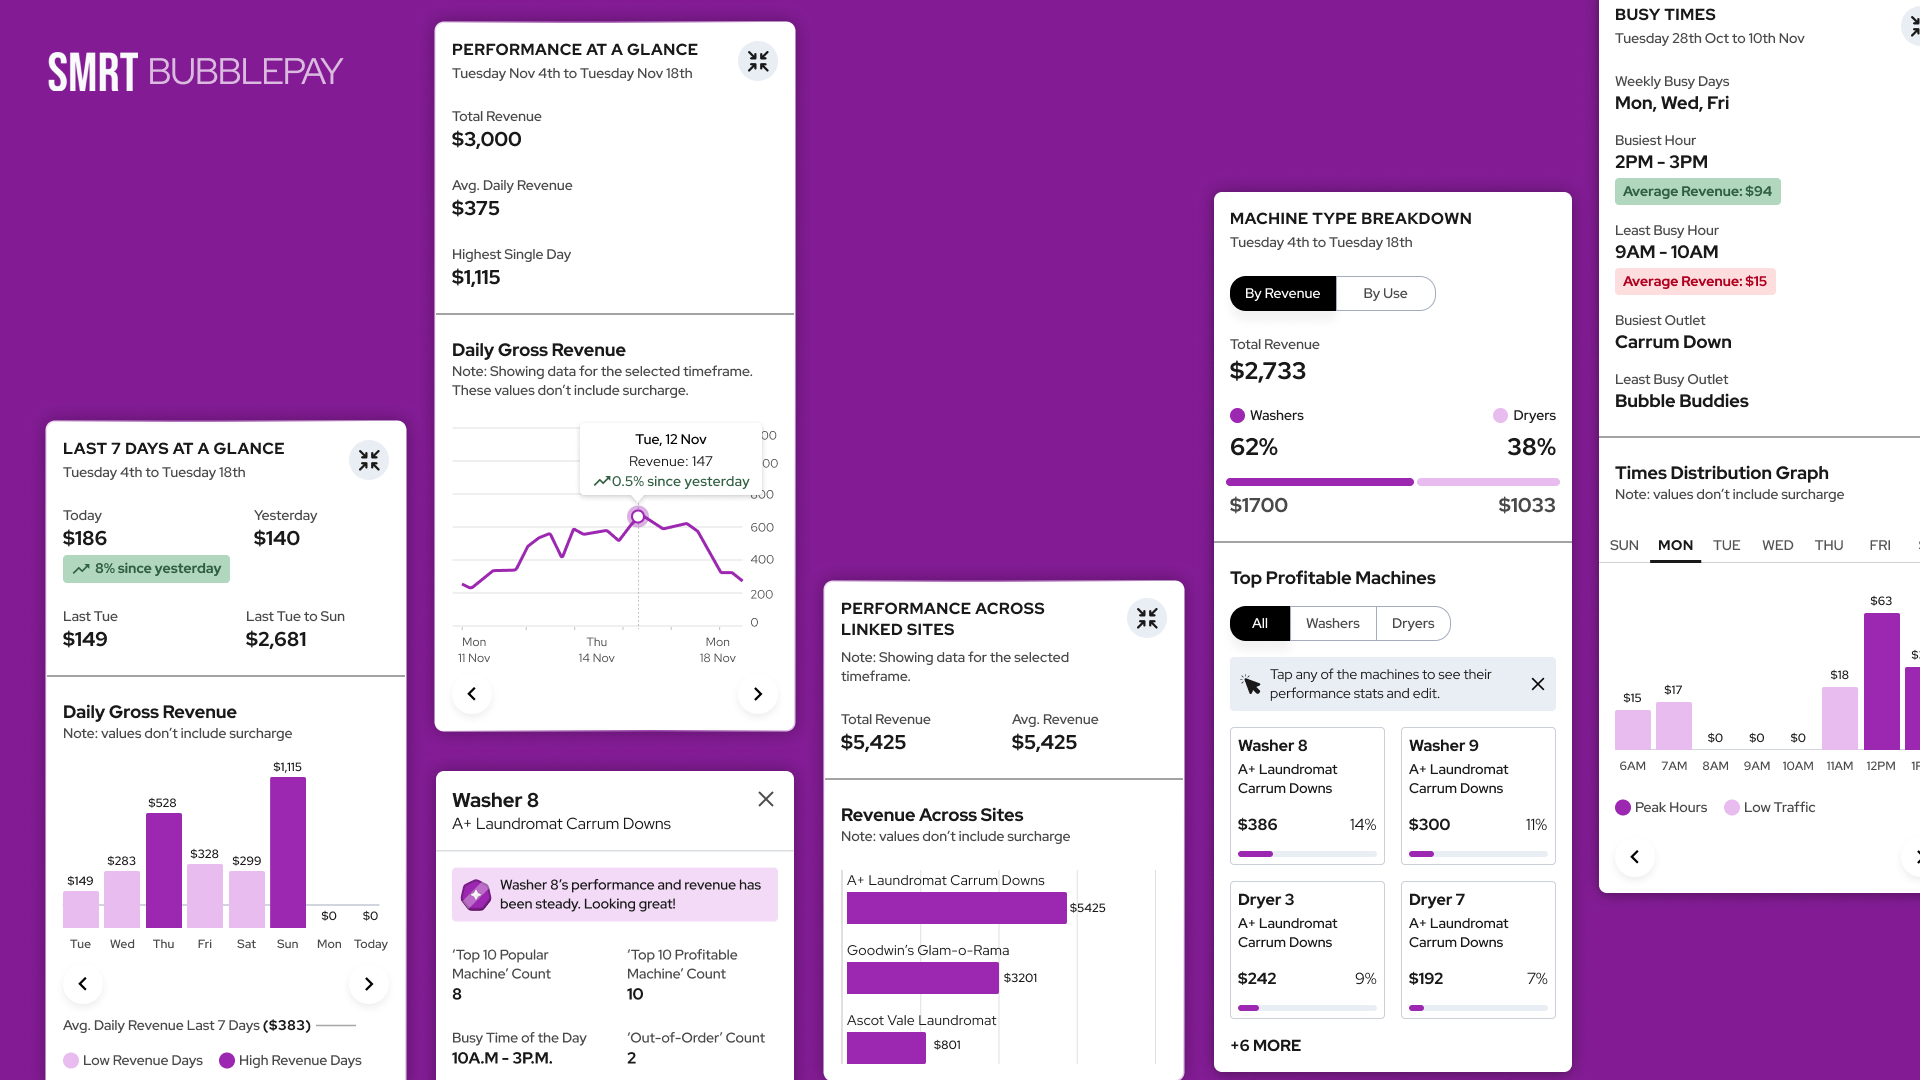Open the Washer 9 machine card
The height and width of the screenshot is (1080, 1920).
click(x=1477, y=796)
